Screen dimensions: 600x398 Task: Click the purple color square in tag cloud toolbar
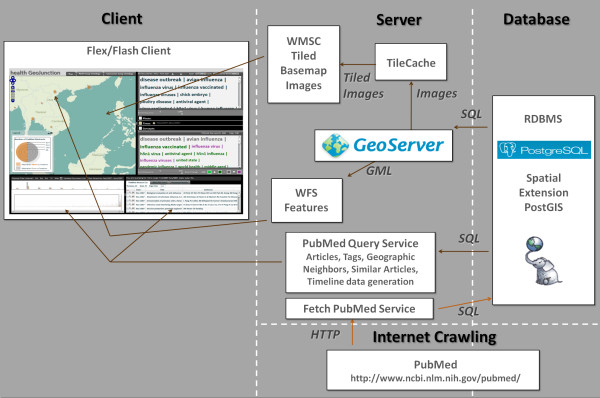coord(239,172)
